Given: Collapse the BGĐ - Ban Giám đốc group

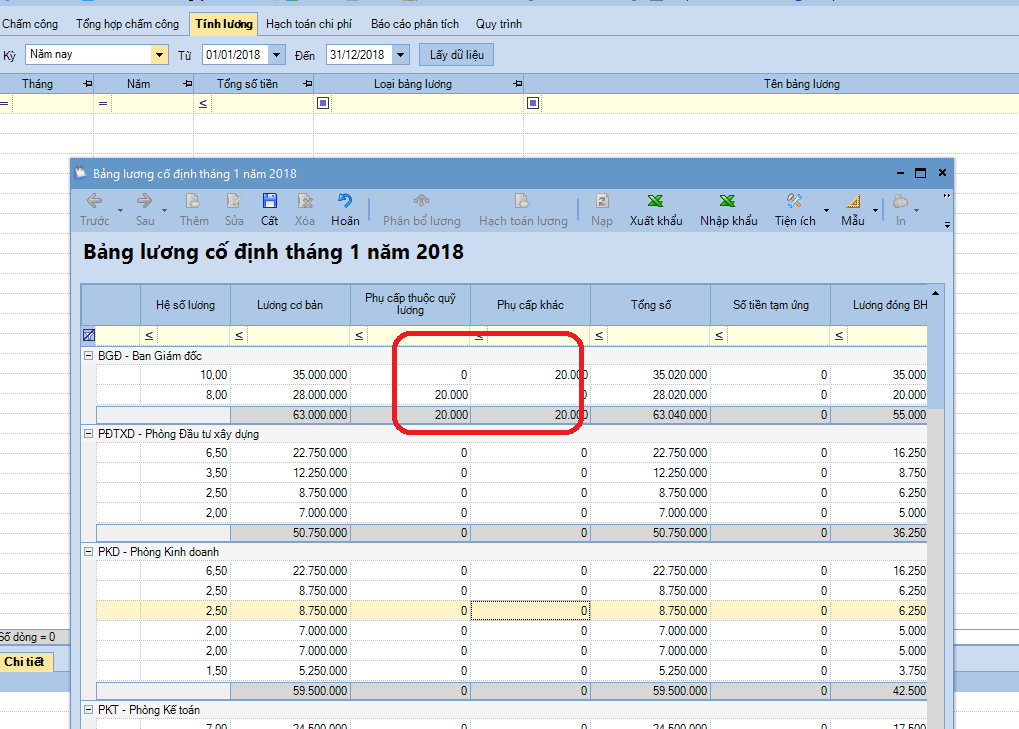Looking at the screenshot, I should 88,356.
